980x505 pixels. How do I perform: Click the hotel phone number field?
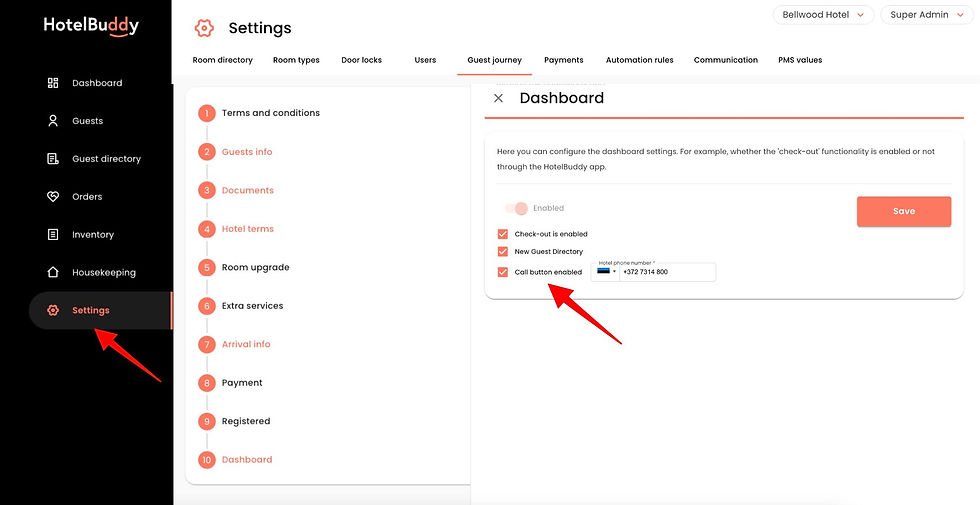667,272
